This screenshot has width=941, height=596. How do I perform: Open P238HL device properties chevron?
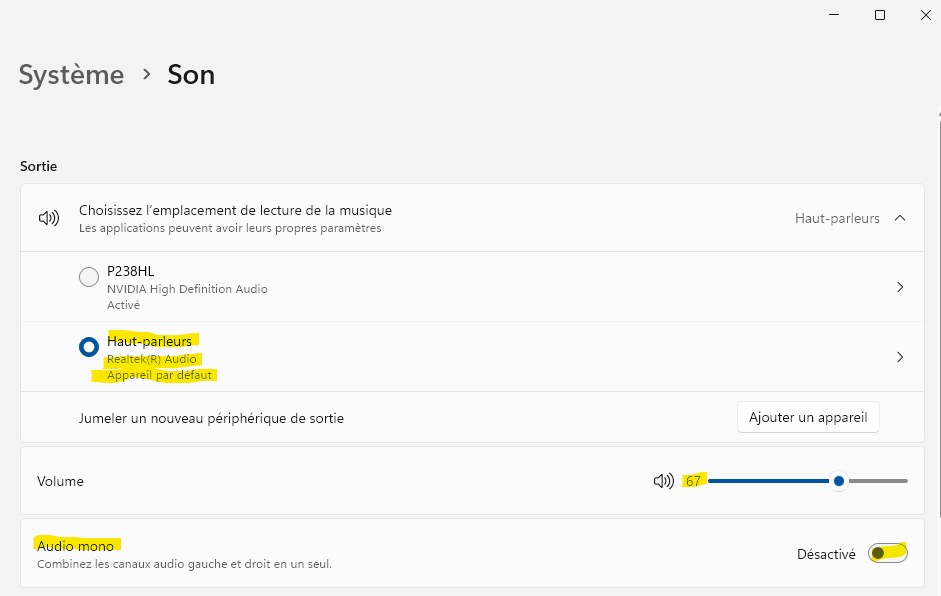[x=900, y=287]
